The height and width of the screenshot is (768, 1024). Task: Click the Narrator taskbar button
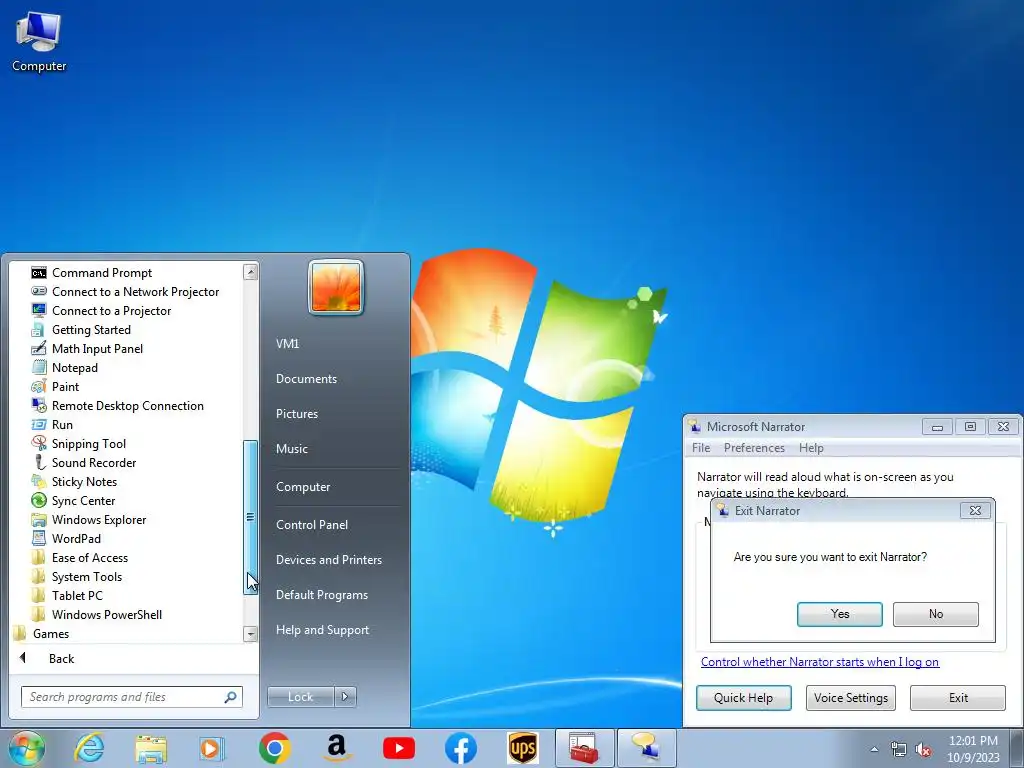point(647,748)
